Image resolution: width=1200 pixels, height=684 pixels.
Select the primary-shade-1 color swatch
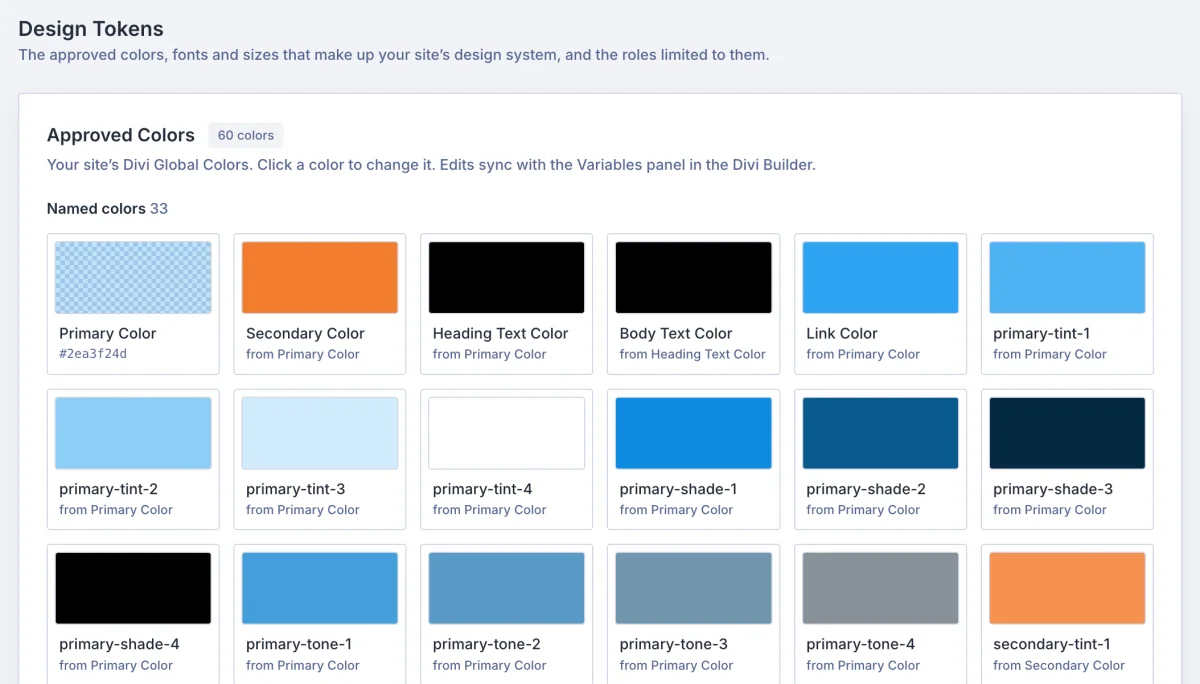[x=693, y=433]
